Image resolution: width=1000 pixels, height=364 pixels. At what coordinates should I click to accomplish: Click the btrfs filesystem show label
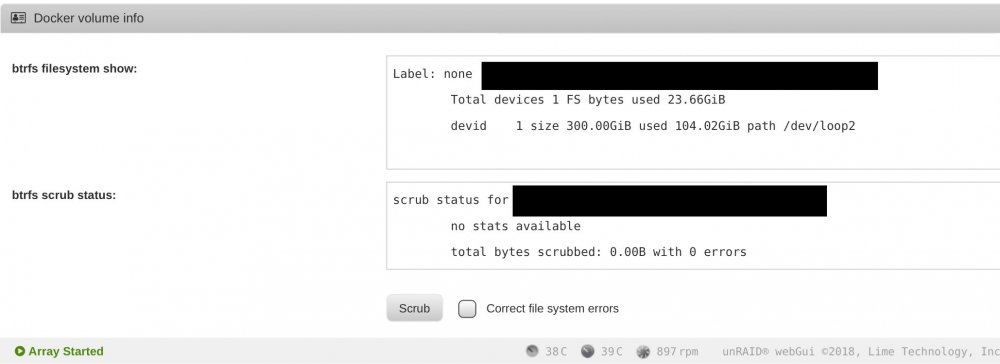[75, 69]
